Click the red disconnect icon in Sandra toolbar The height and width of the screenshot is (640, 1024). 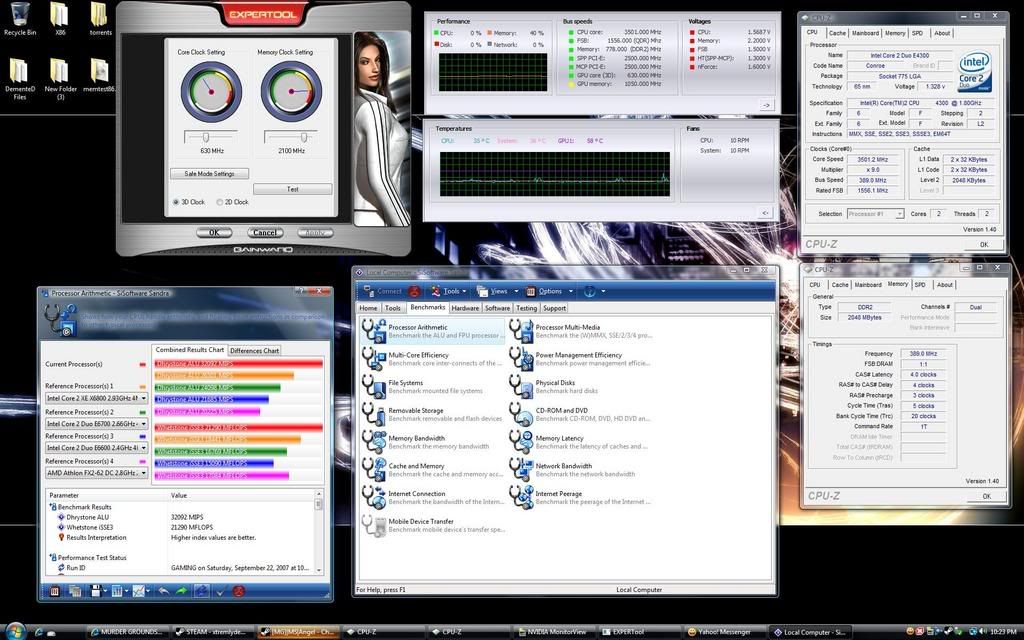point(414,291)
